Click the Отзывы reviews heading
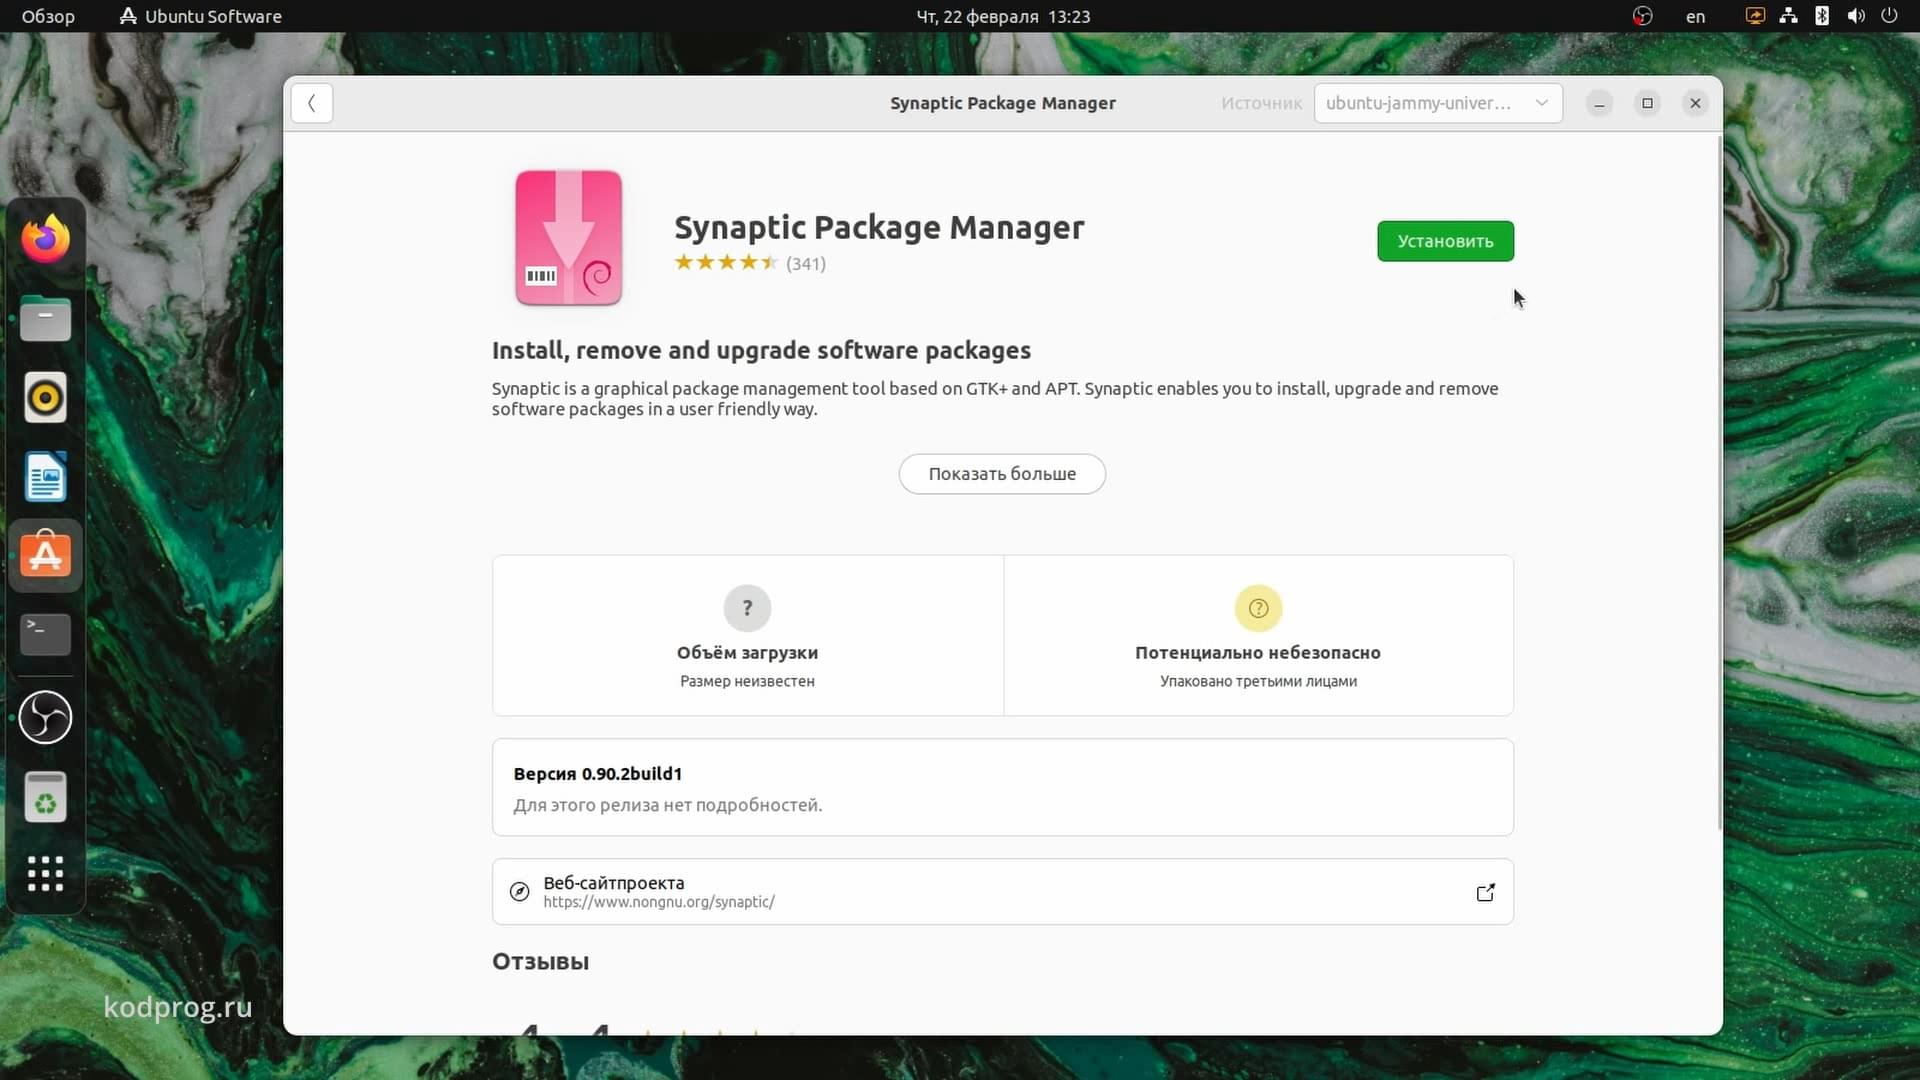Image resolution: width=1920 pixels, height=1080 pixels. tap(540, 962)
